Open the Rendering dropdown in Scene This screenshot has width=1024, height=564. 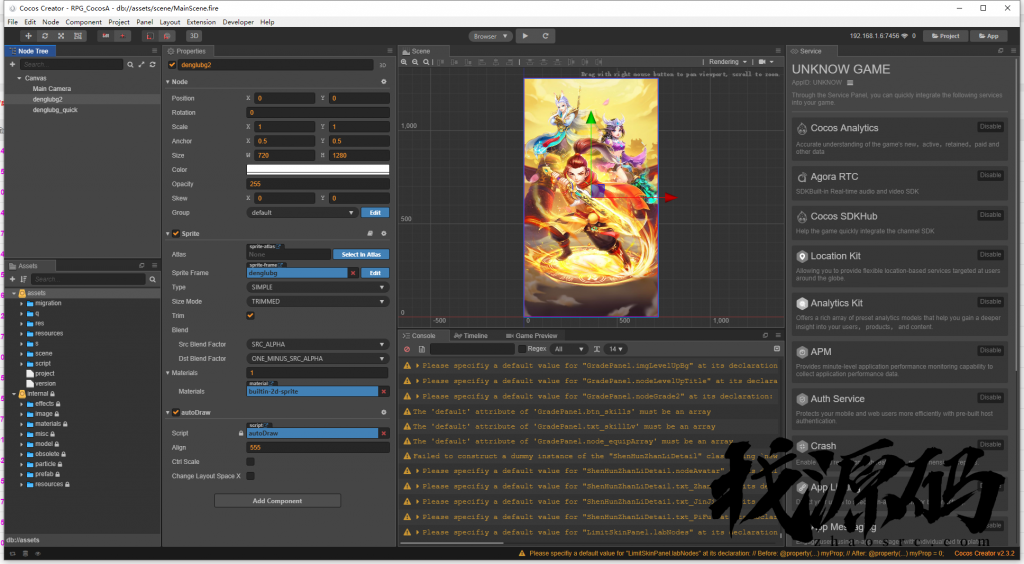(x=728, y=62)
